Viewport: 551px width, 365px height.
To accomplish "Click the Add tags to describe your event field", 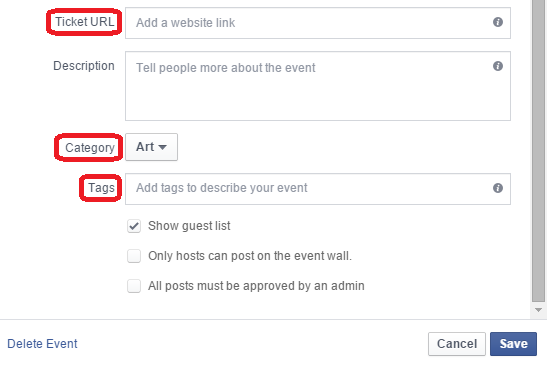I will pyautogui.click(x=318, y=189).
